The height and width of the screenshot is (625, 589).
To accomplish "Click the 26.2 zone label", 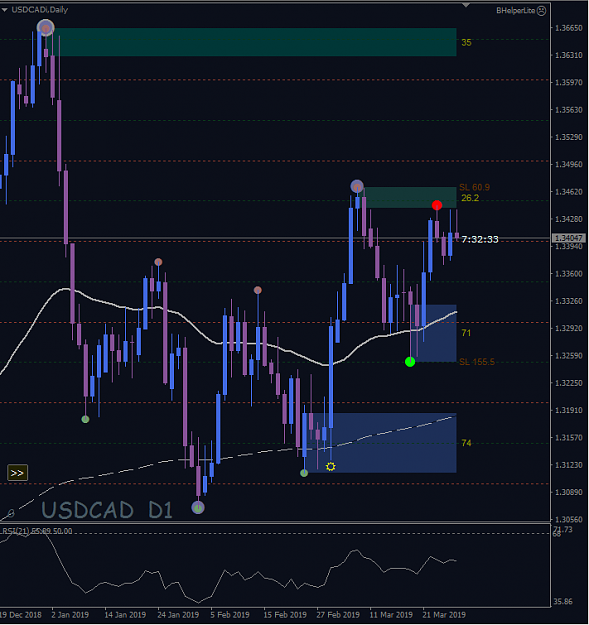I will (x=470, y=198).
